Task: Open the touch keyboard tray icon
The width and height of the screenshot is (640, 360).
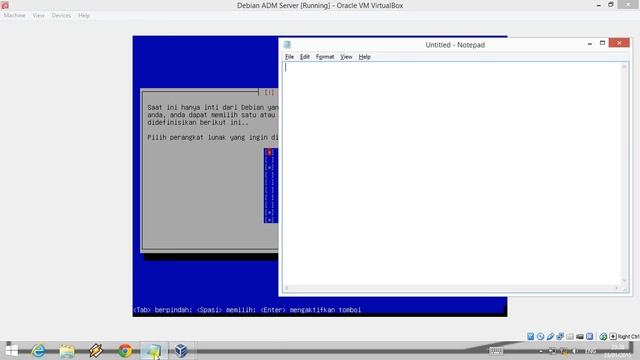Action: (496, 351)
